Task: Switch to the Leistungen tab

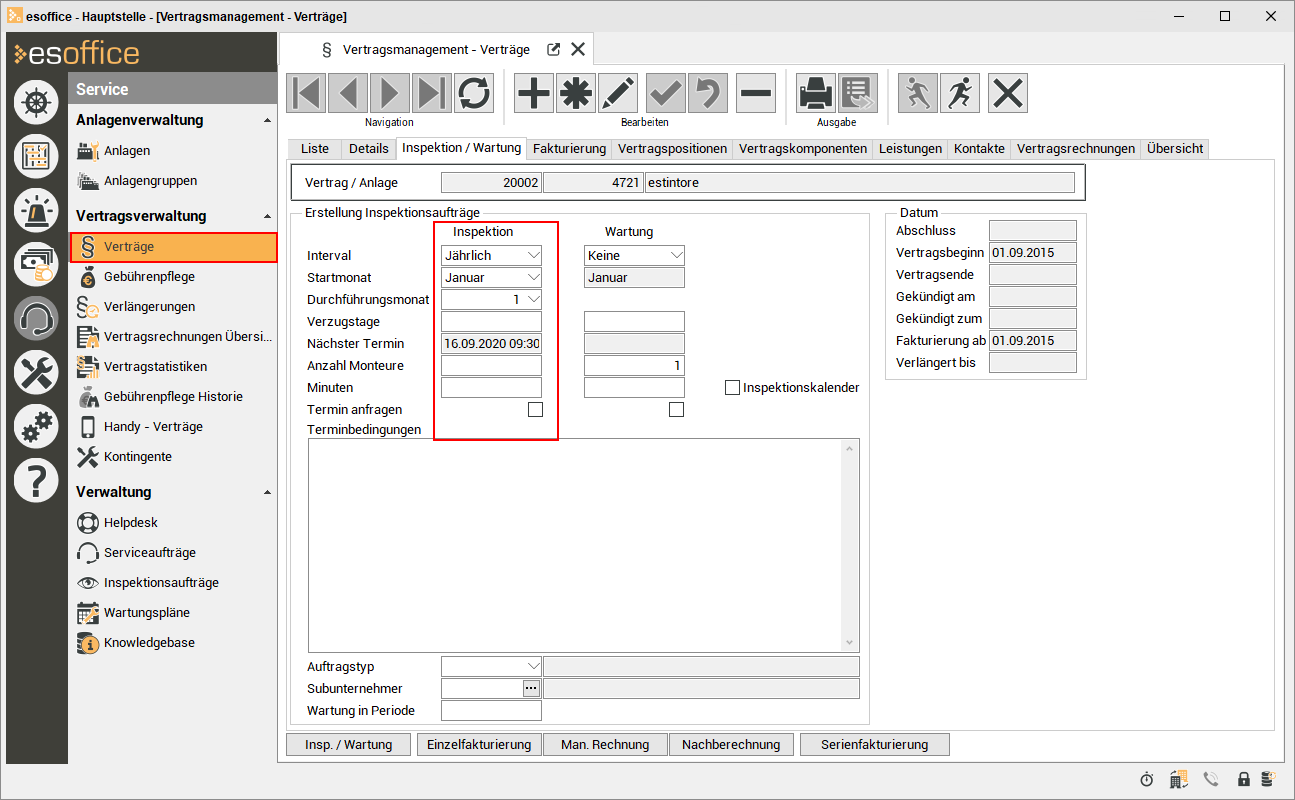Action: (x=910, y=149)
